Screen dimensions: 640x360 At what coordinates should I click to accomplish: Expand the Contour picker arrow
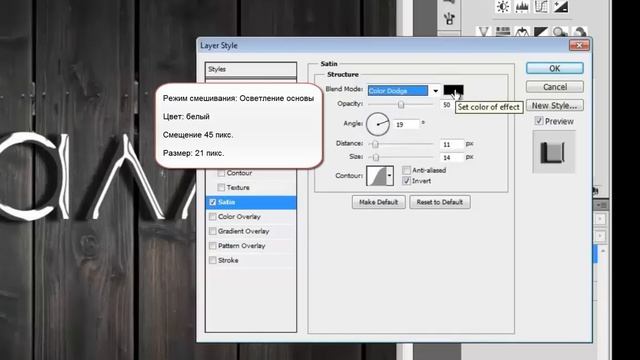389,176
